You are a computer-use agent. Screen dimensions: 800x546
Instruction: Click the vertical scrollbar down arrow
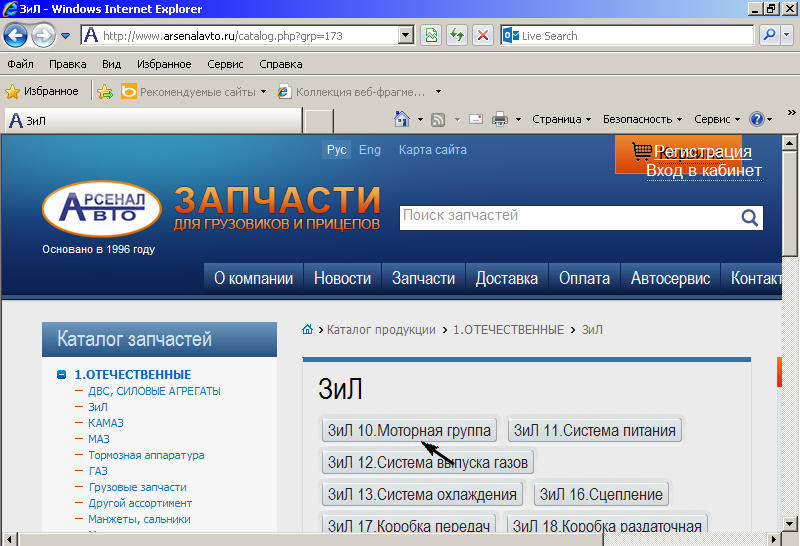point(789,524)
